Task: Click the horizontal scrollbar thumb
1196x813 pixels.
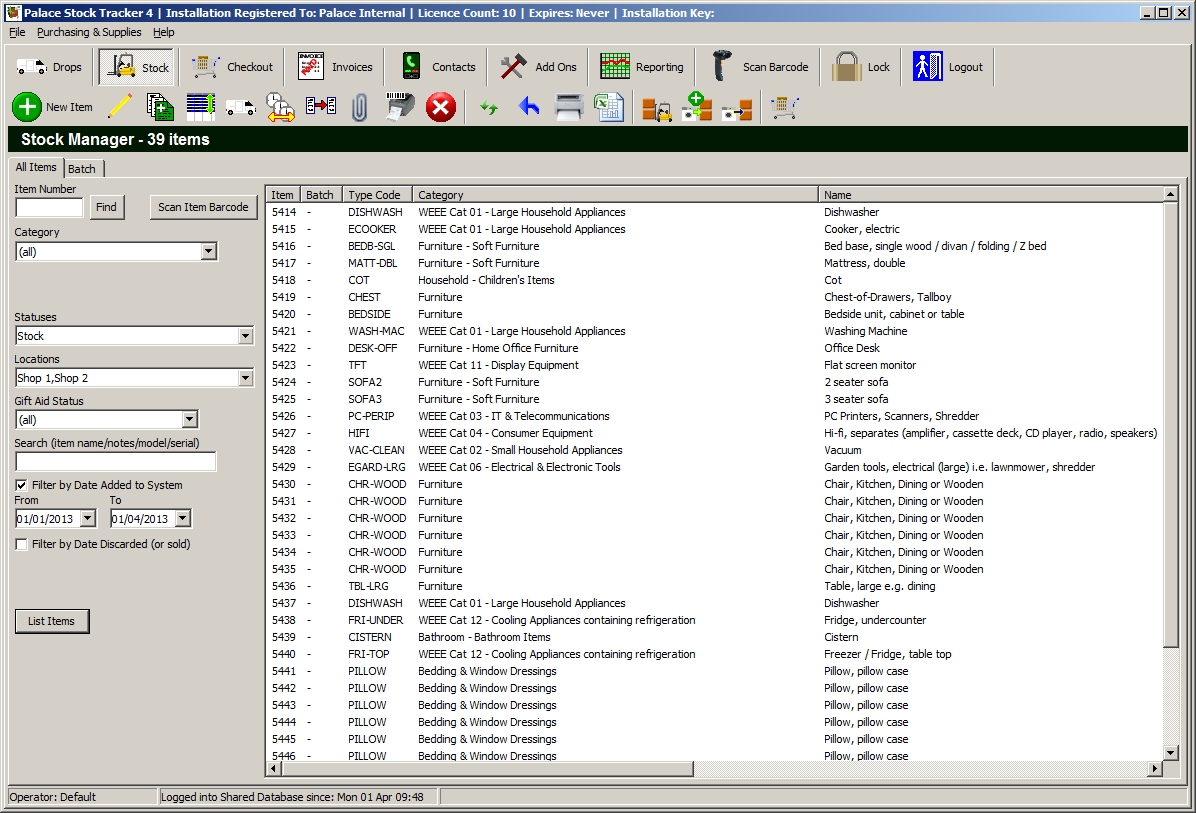Action: pos(487,769)
